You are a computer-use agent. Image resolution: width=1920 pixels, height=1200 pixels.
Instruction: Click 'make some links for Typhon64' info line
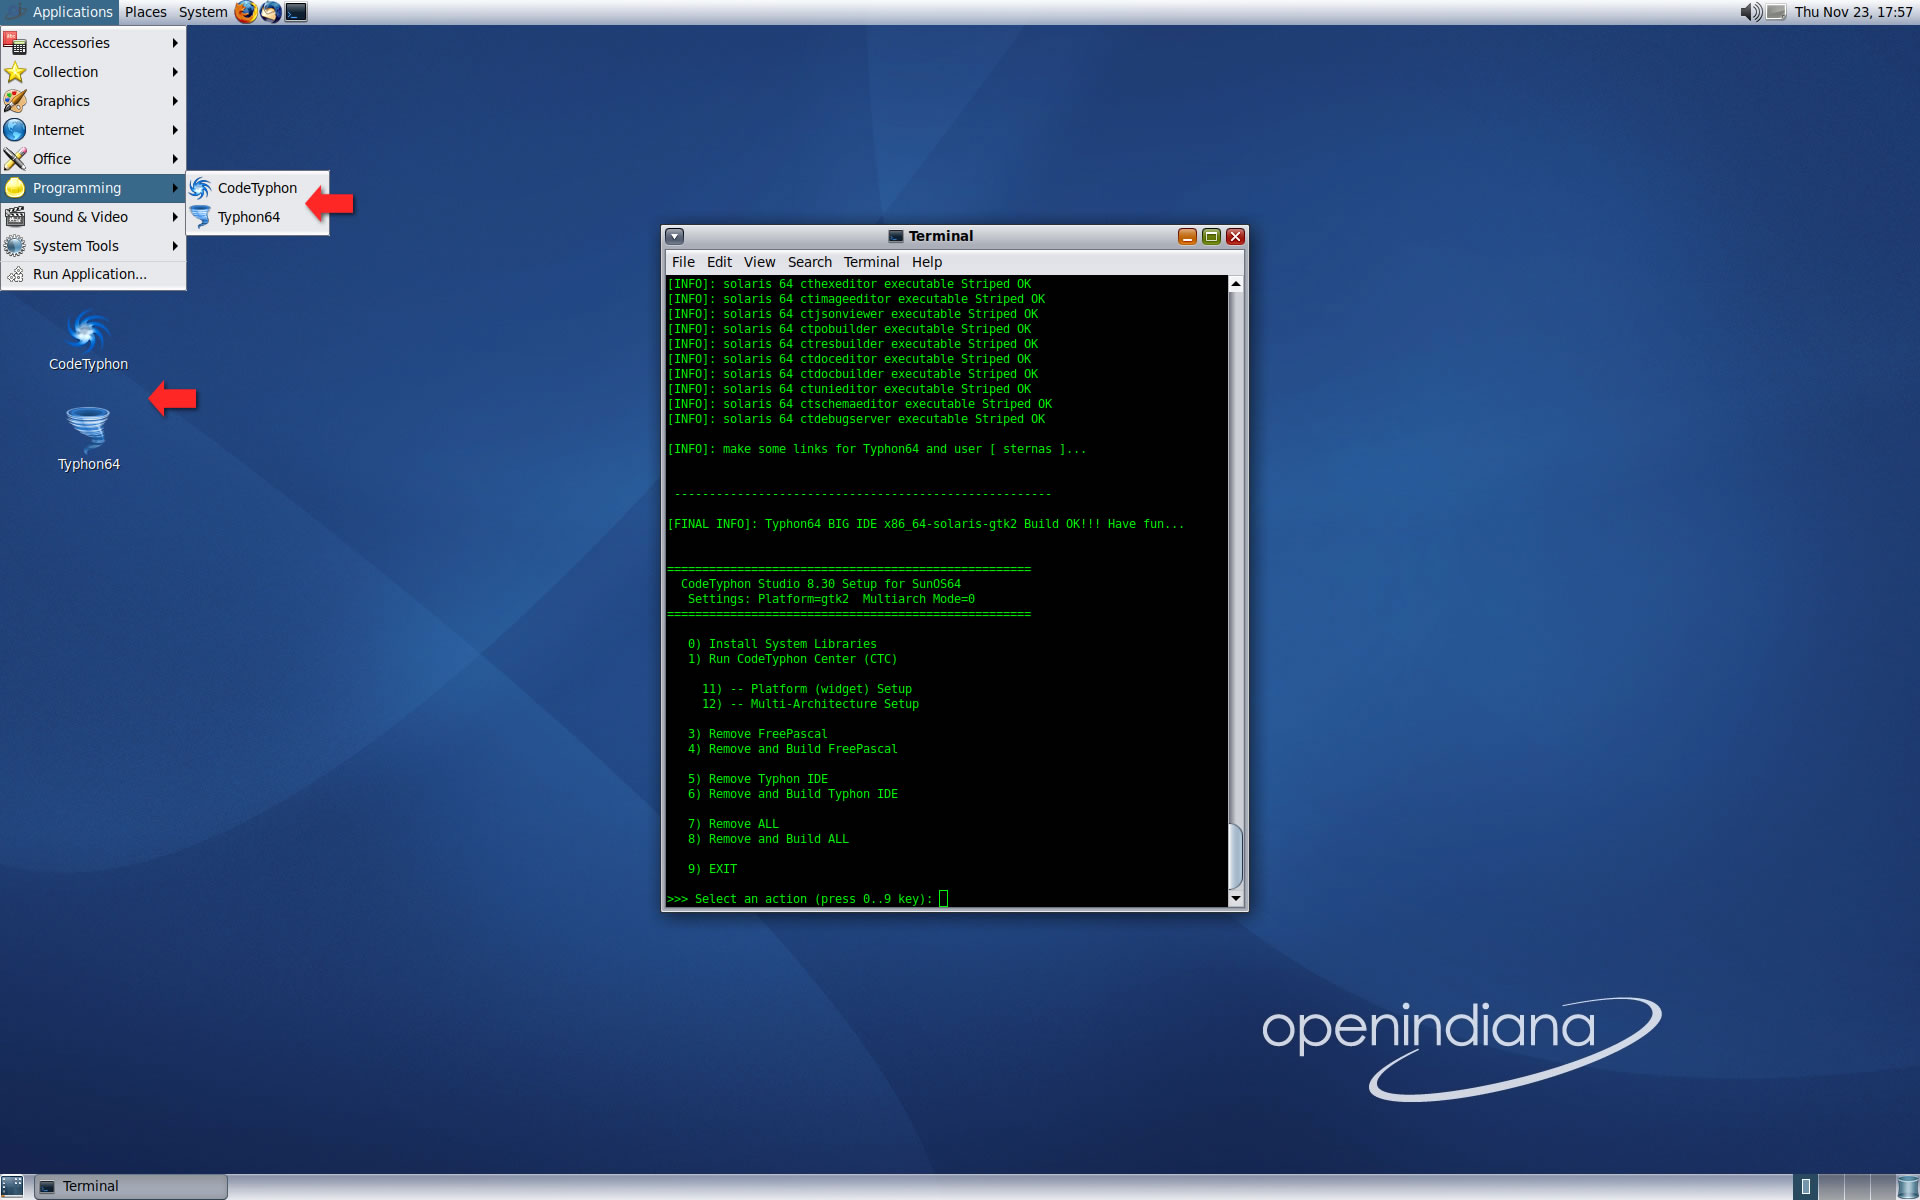[x=876, y=449]
